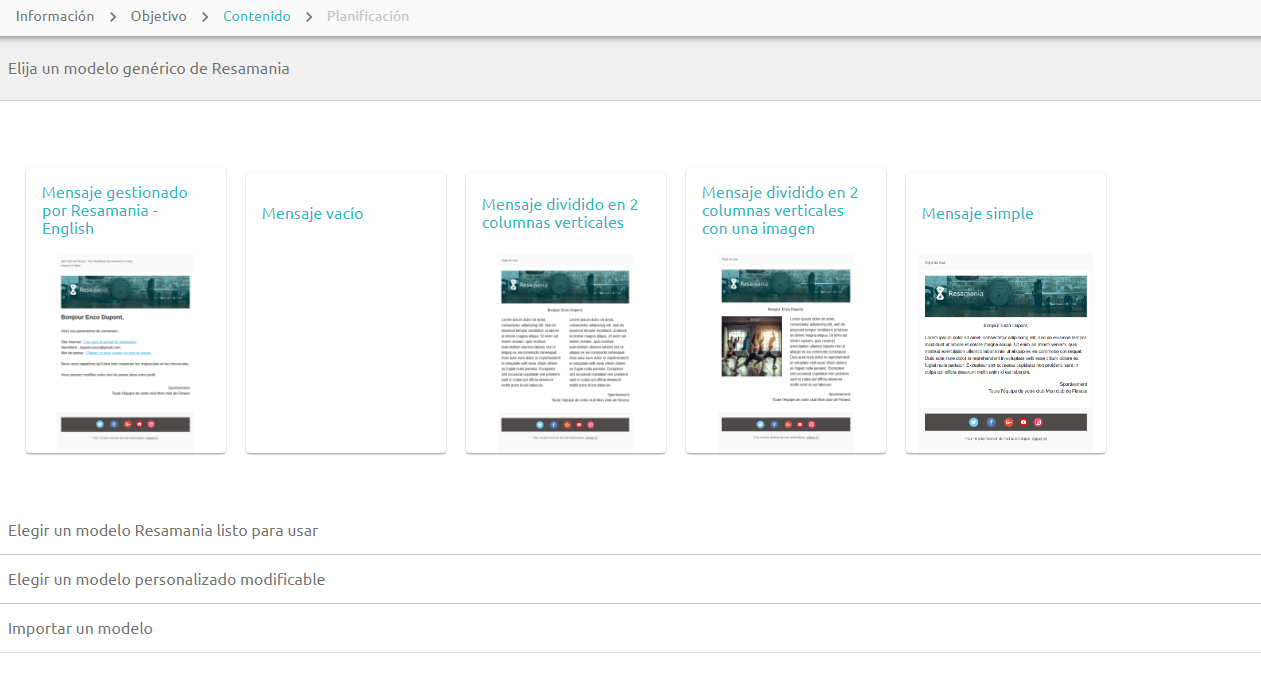
Task: Expand 'Elegir un modelo Resamania listo para usar'
Action: [x=630, y=530]
